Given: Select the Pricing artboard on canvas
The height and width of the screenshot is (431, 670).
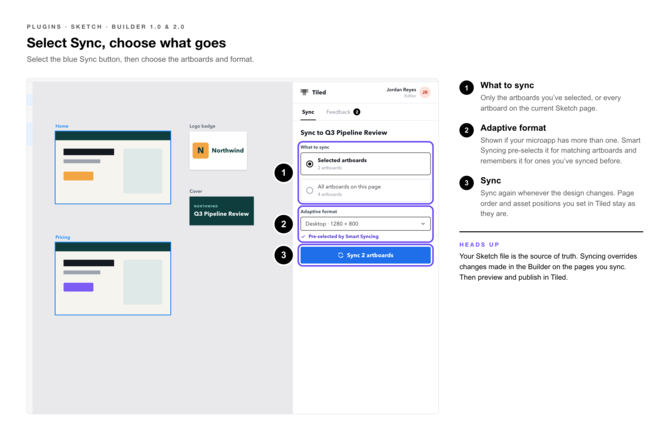Looking at the screenshot, I should [x=113, y=279].
